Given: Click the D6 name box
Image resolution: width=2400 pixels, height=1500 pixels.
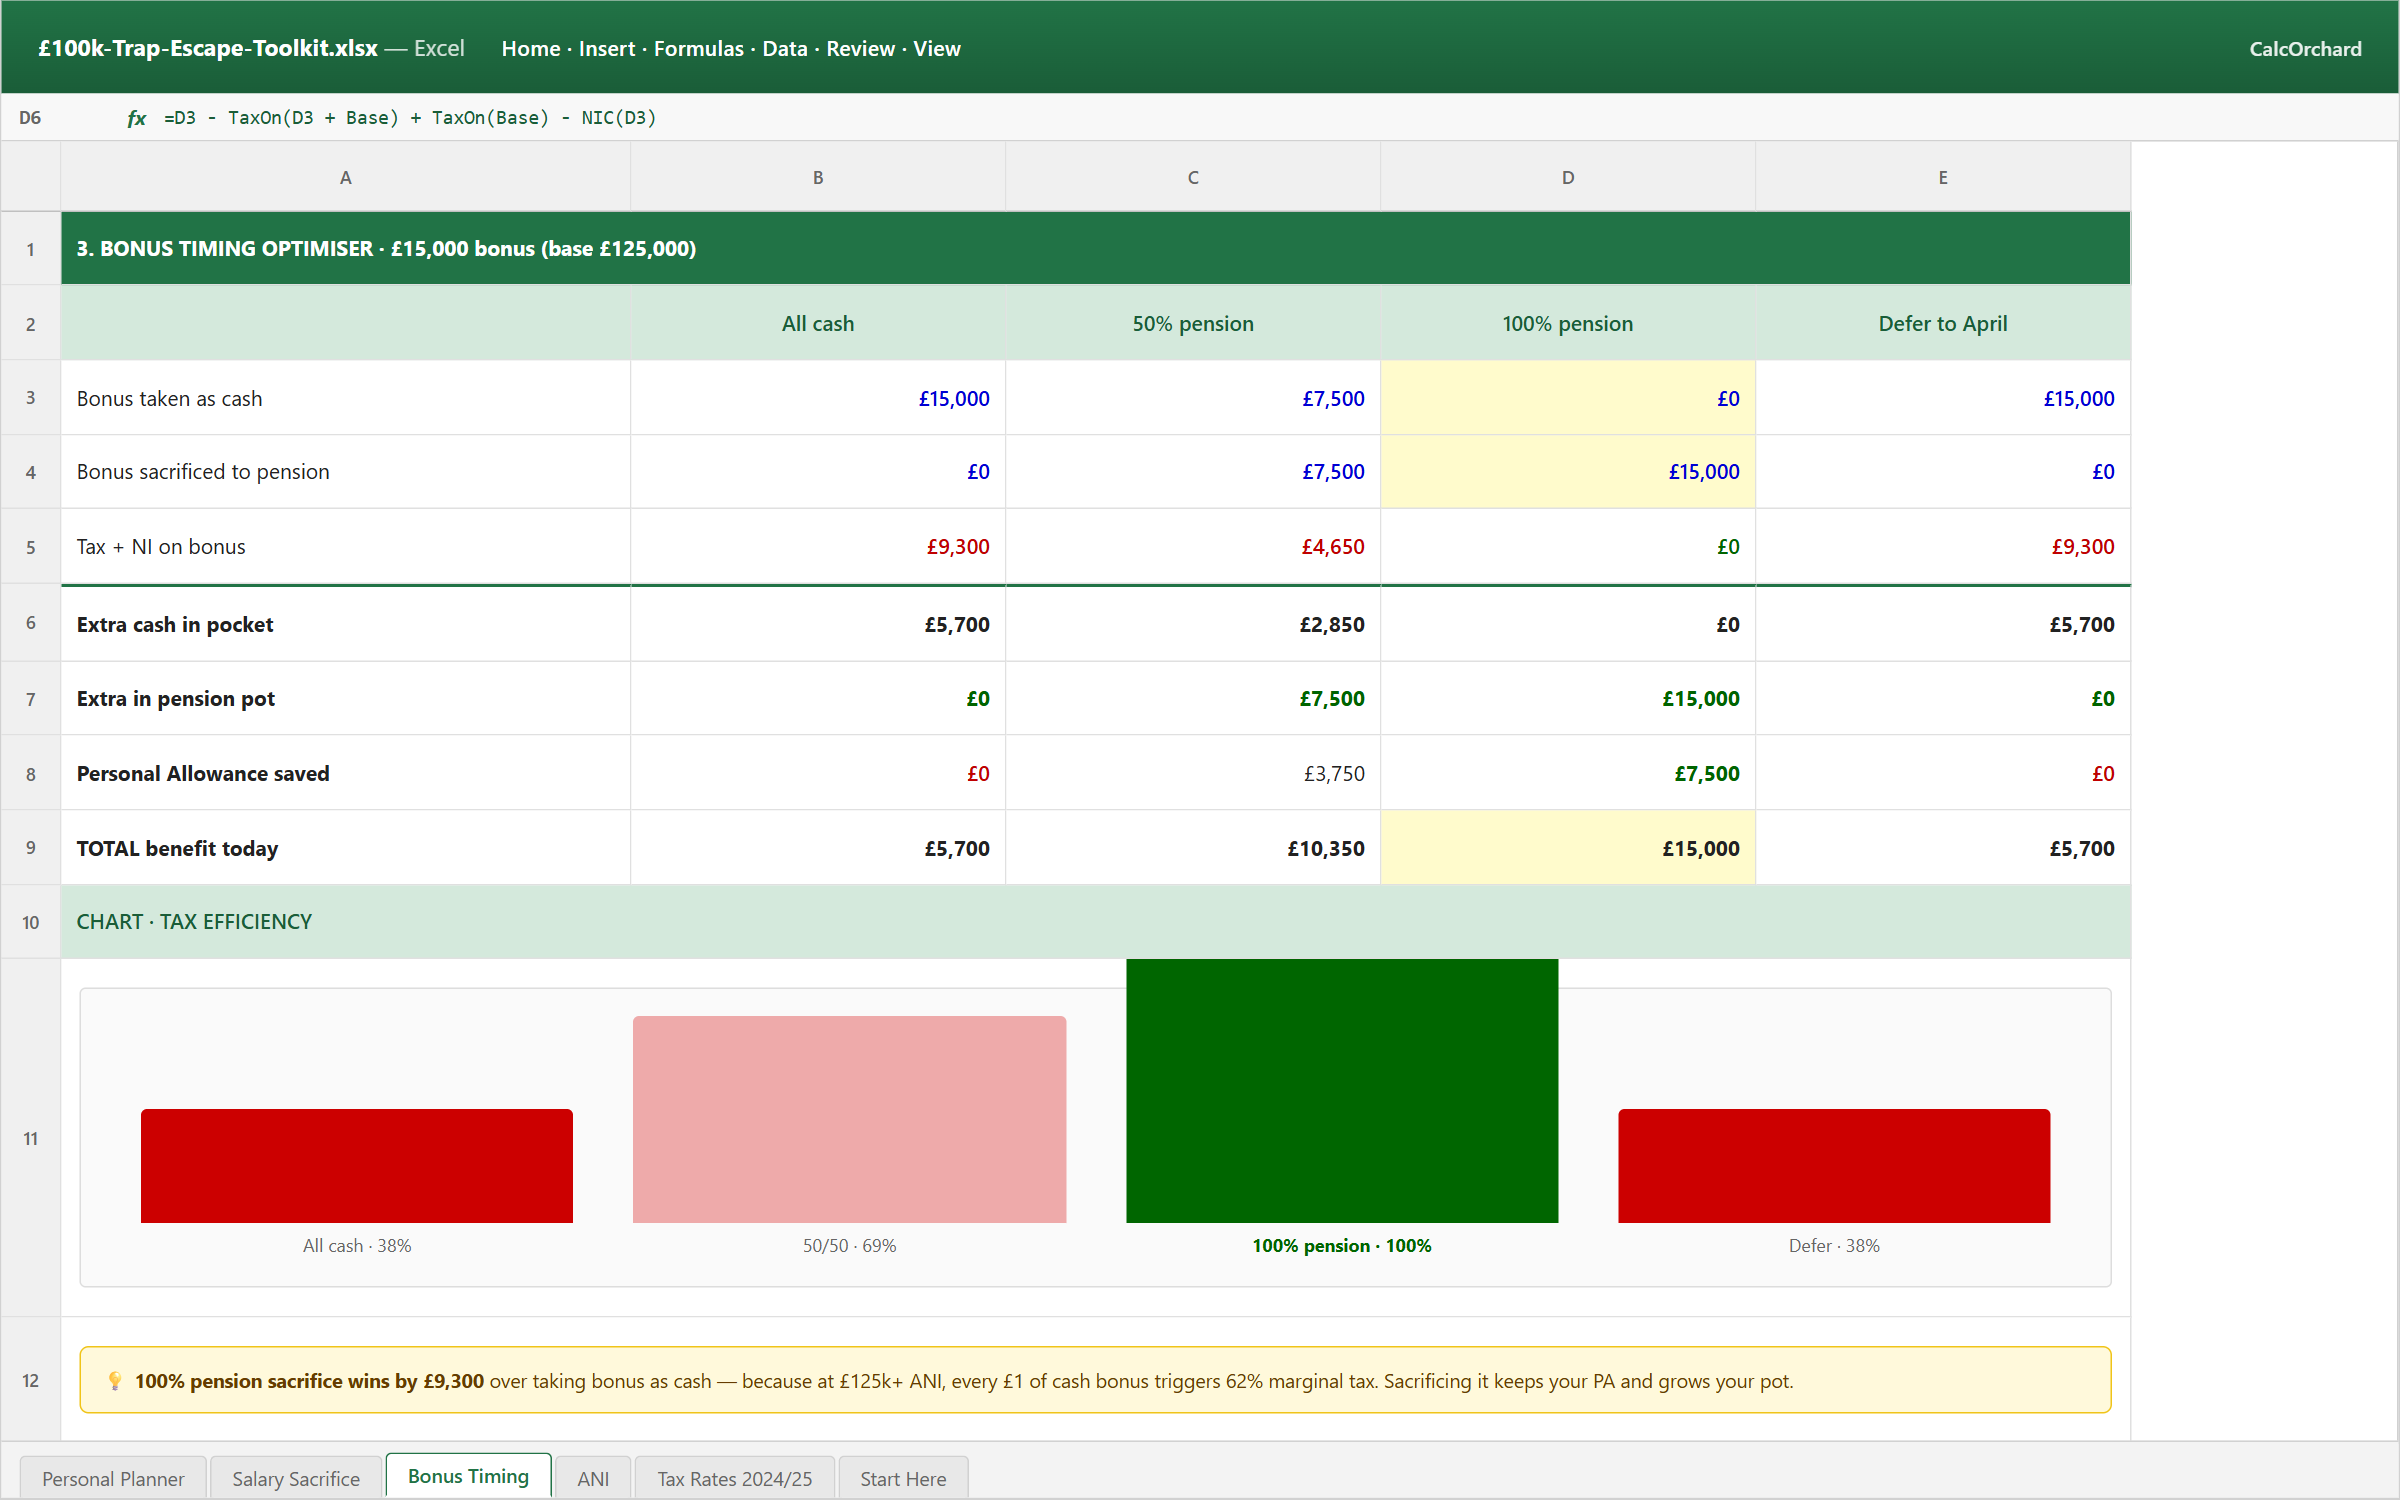Looking at the screenshot, I should pos(30,118).
